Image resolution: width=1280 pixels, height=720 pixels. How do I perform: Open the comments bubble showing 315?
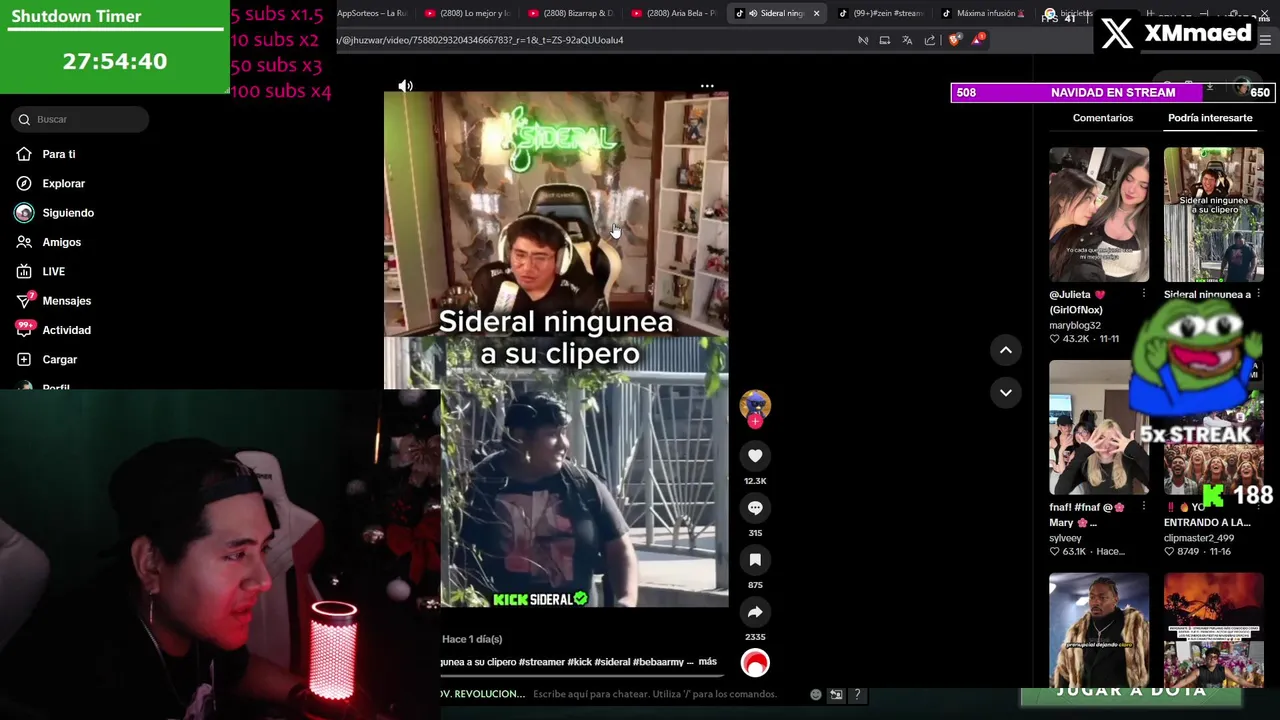point(755,508)
